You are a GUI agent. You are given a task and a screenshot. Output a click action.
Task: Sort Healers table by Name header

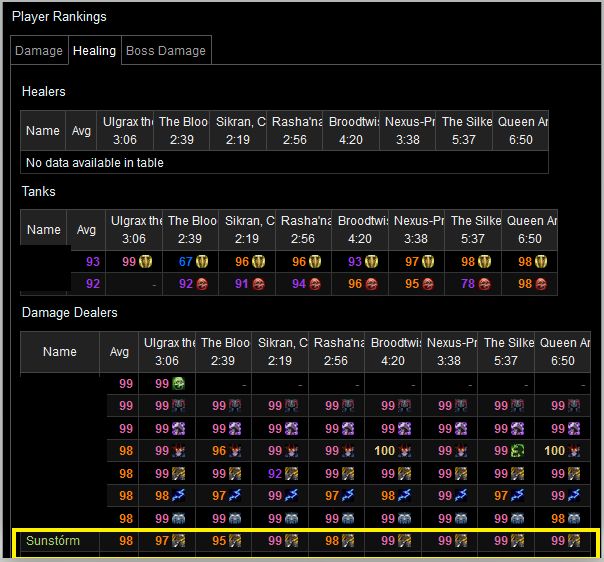click(x=43, y=131)
